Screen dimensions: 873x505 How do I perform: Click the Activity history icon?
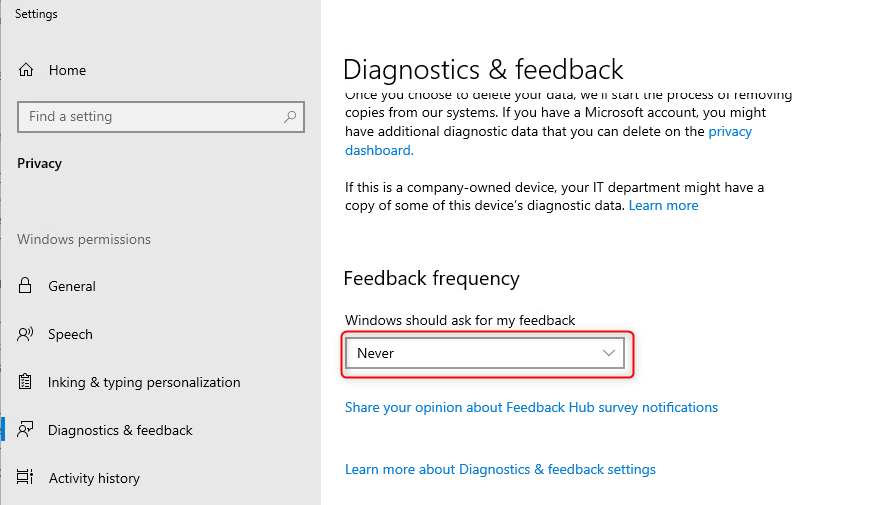tap(25, 478)
